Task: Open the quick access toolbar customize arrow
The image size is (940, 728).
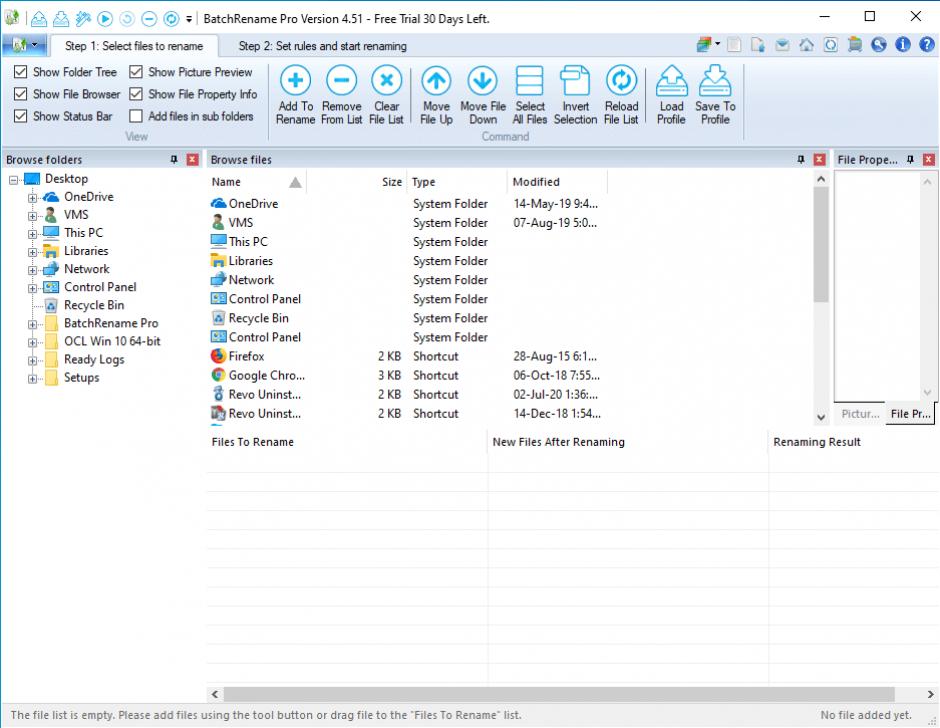Action: pos(189,19)
